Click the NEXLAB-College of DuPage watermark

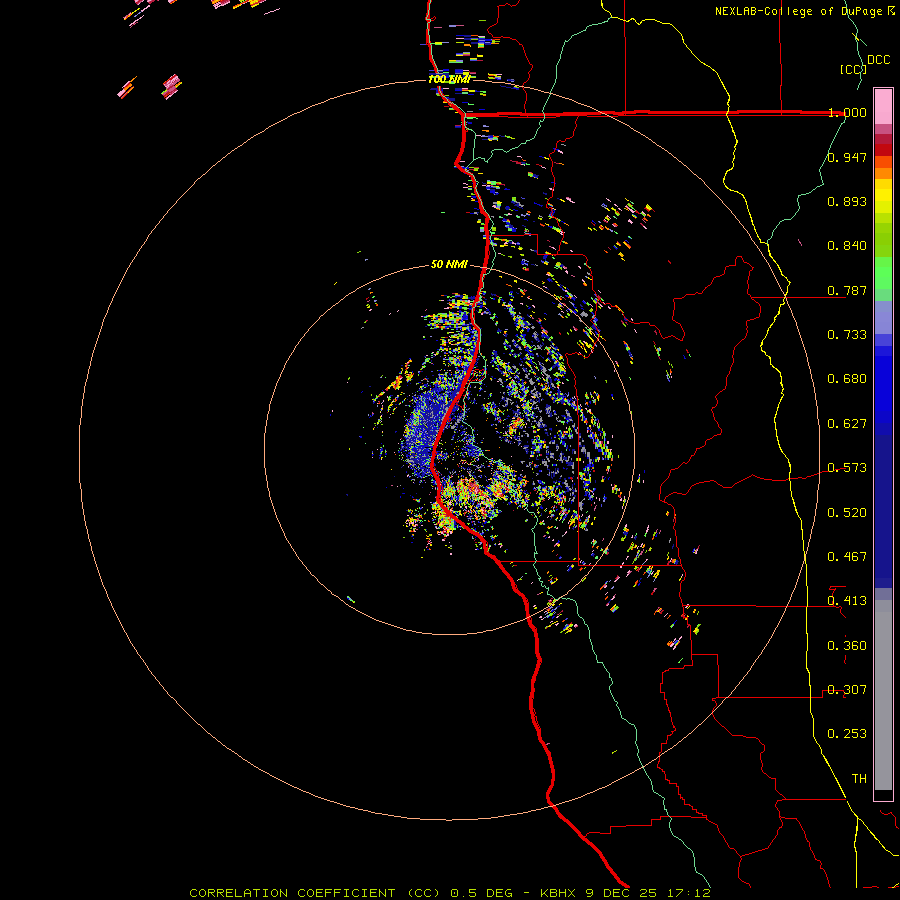pyautogui.click(x=798, y=11)
